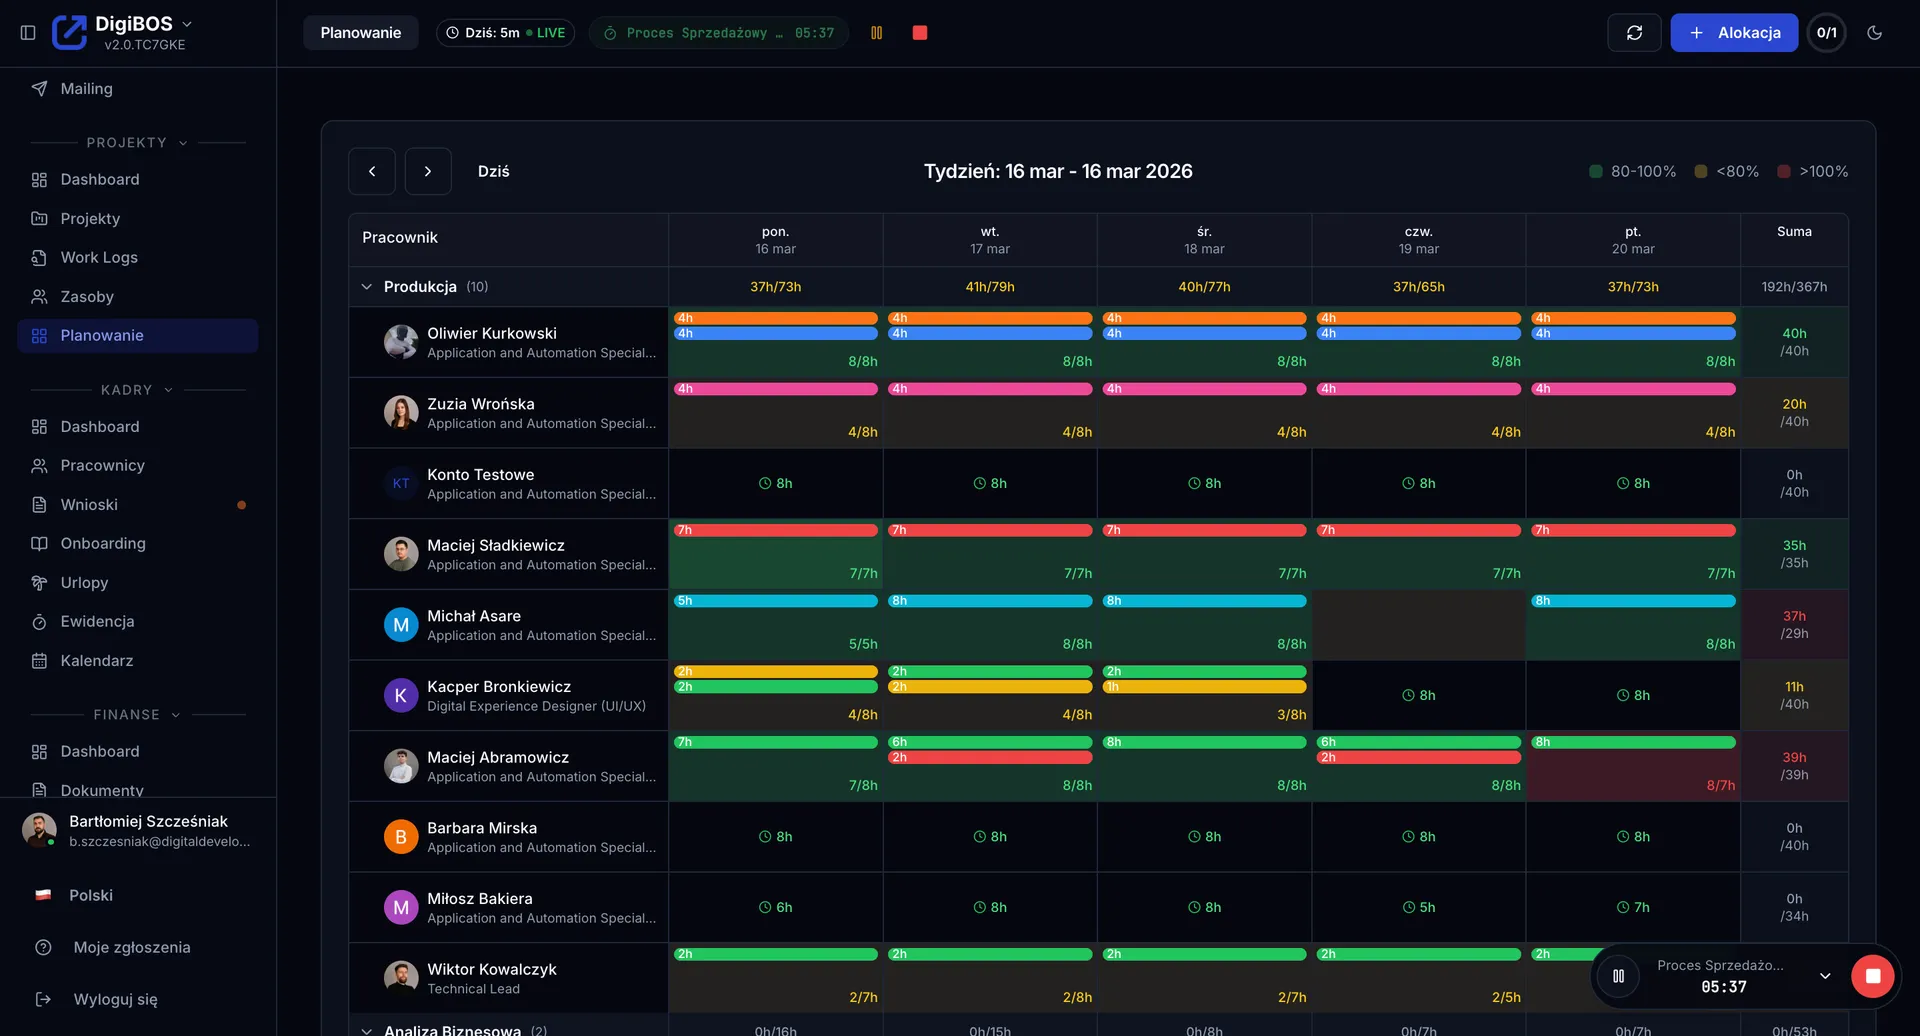The height and width of the screenshot is (1036, 1920).
Task: Click Dziś: 5m LIVE status pill
Action: point(505,33)
